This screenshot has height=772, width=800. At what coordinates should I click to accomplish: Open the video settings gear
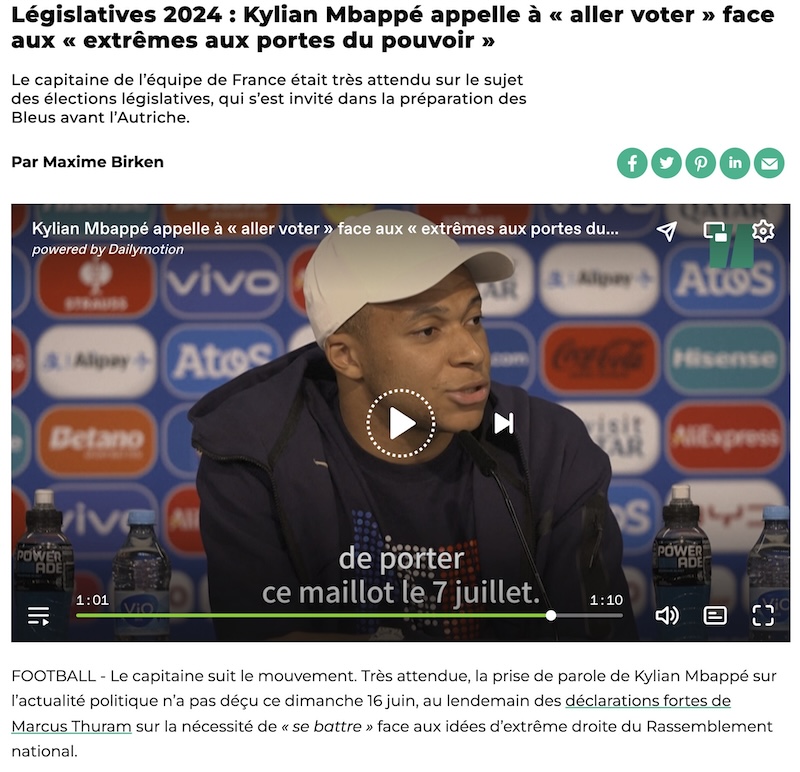click(763, 231)
